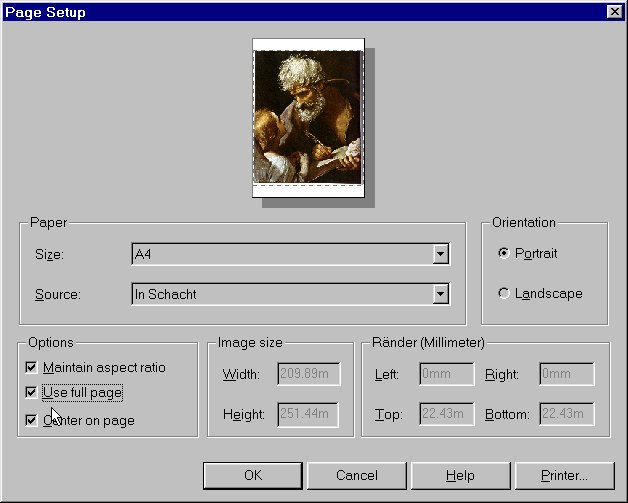Viewport: 628px width, 503px height.
Task: Click the Bottom margin field
Action: pyautogui.click(x=566, y=415)
